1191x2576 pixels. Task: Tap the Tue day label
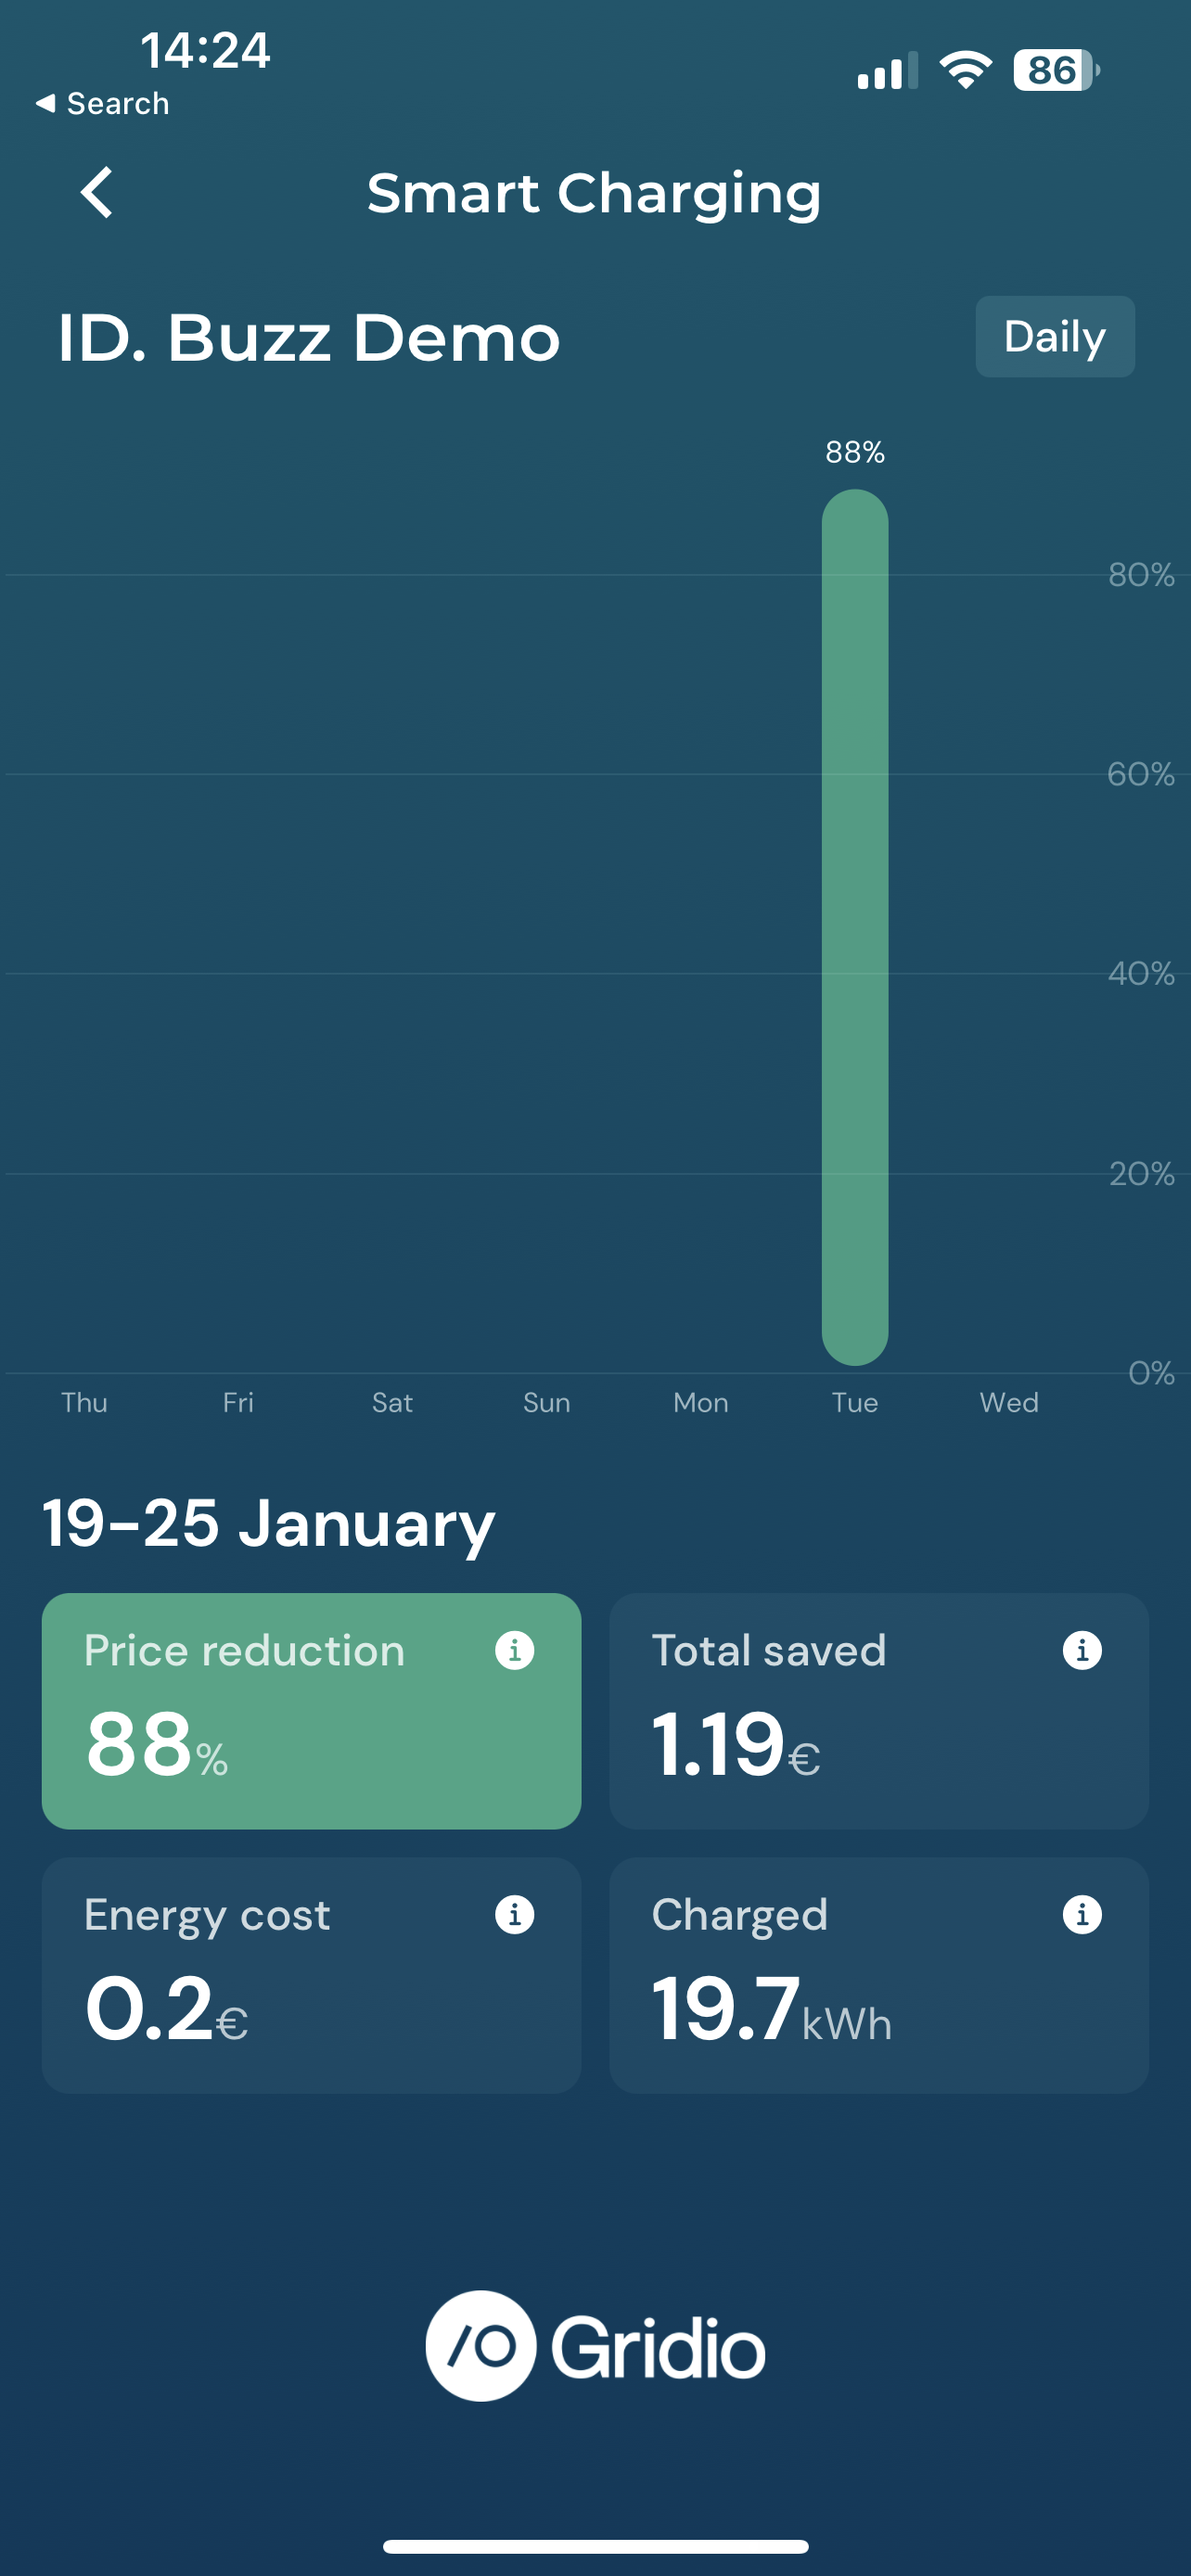(855, 1403)
